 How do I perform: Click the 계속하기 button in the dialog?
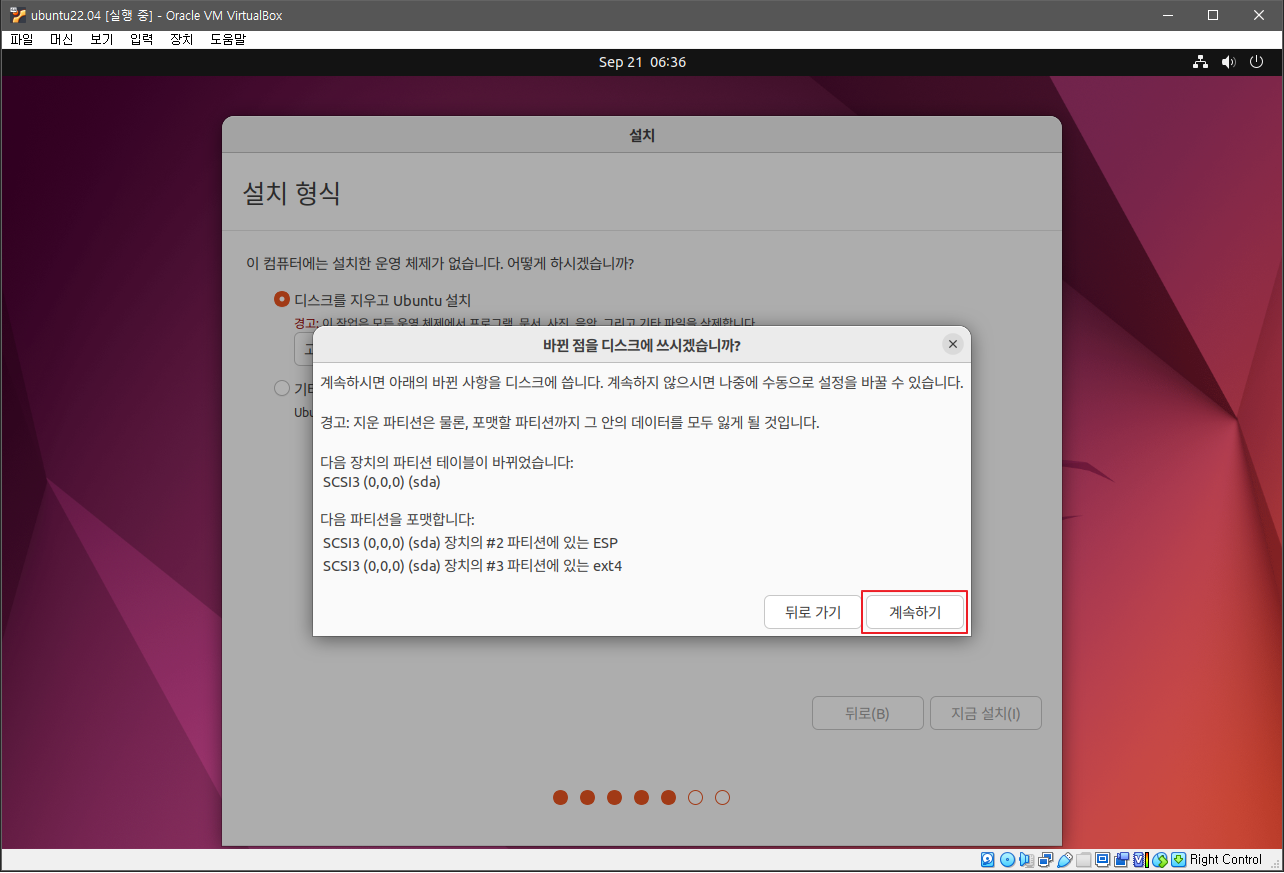[915, 612]
